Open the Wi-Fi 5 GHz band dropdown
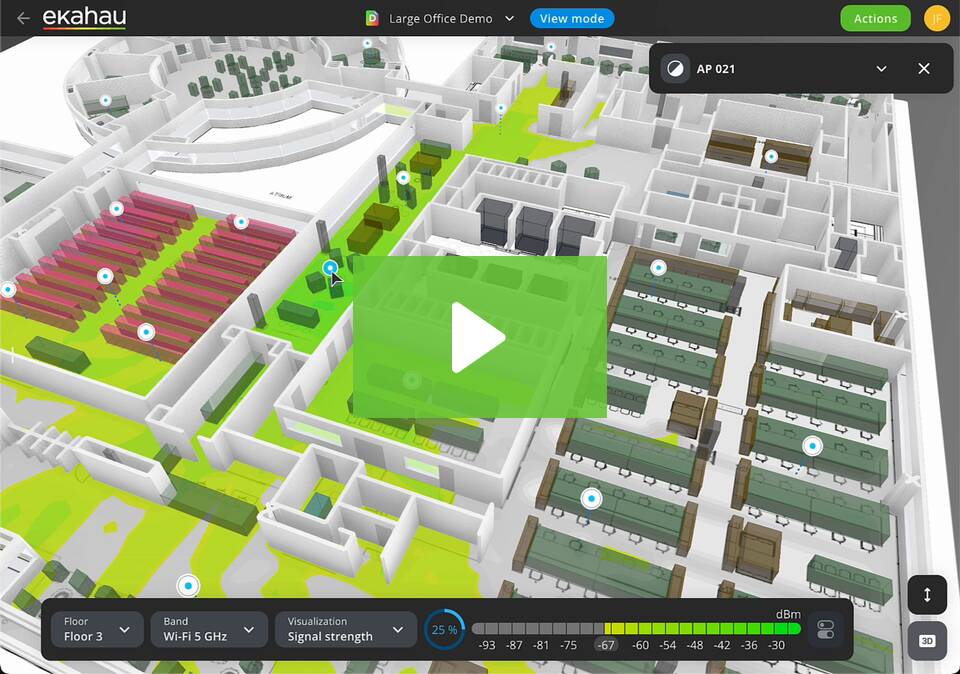 pos(209,629)
